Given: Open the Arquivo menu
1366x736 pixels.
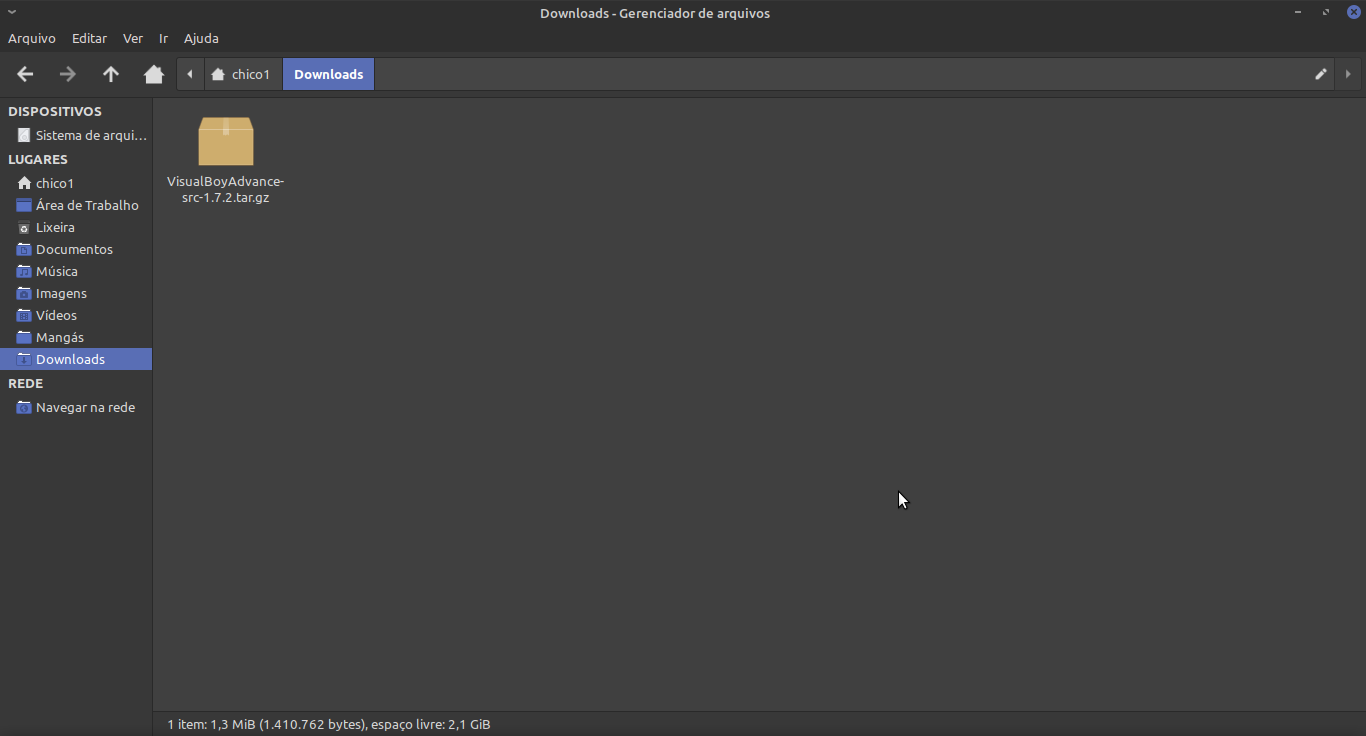Looking at the screenshot, I should 32,38.
